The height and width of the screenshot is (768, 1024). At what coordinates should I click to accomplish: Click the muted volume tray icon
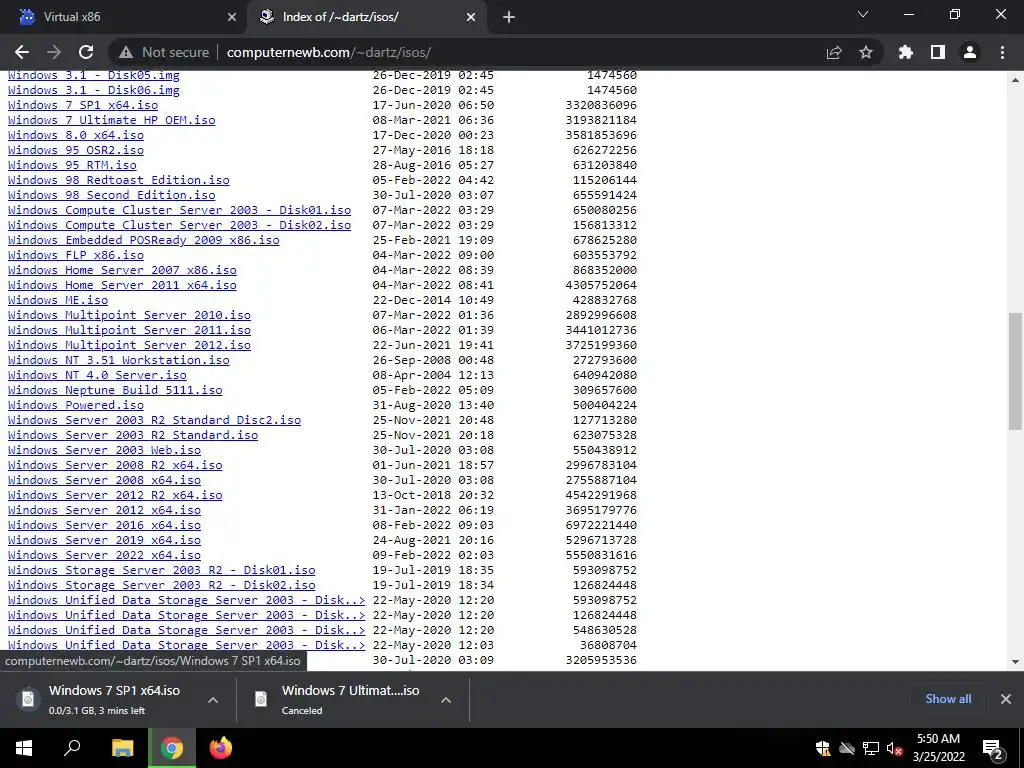895,748
